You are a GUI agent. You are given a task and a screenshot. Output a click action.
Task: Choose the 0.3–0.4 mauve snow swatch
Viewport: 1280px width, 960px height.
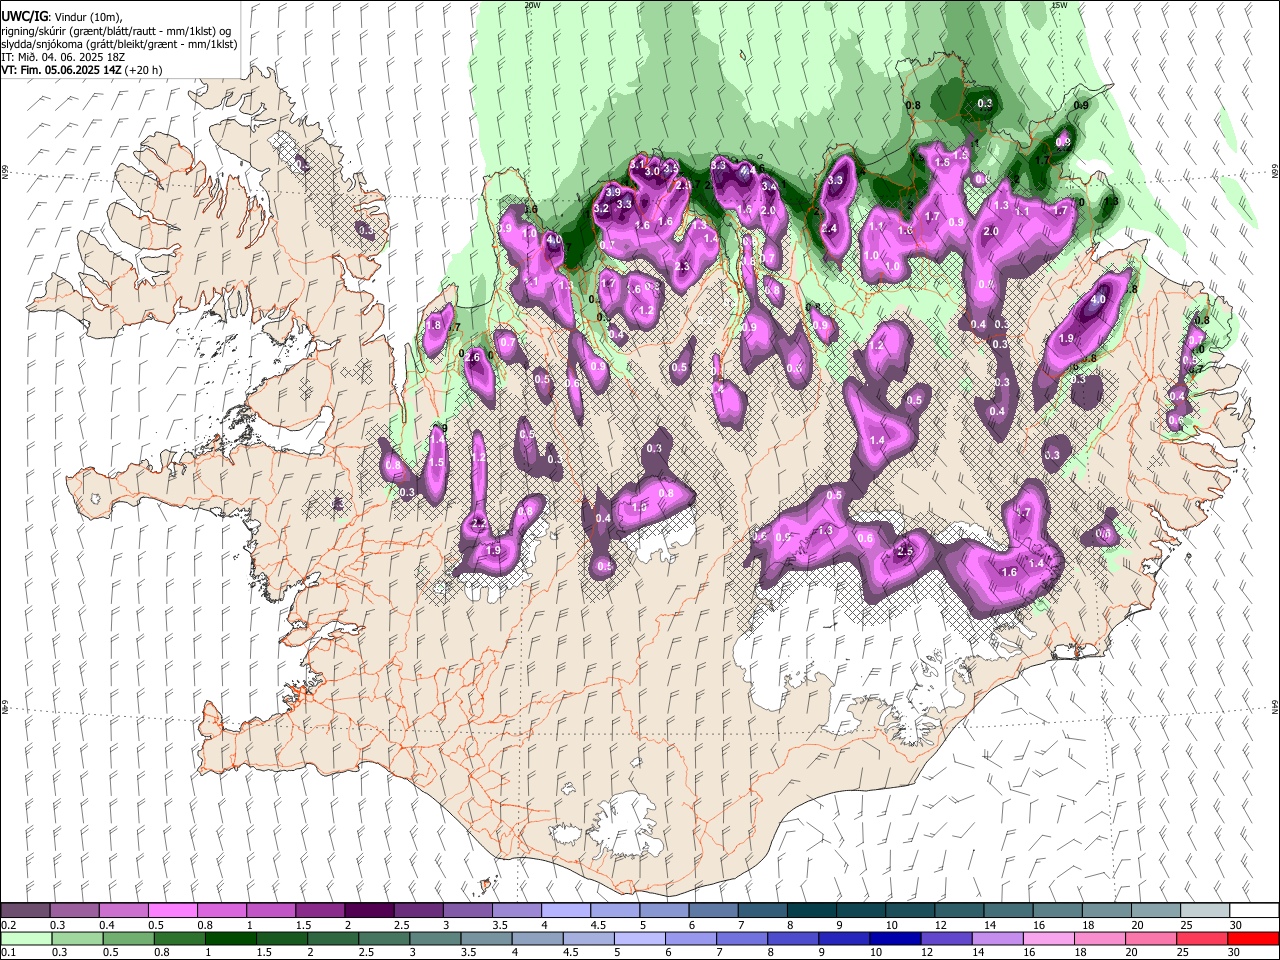pyautogui.click(x=75, y=910)
